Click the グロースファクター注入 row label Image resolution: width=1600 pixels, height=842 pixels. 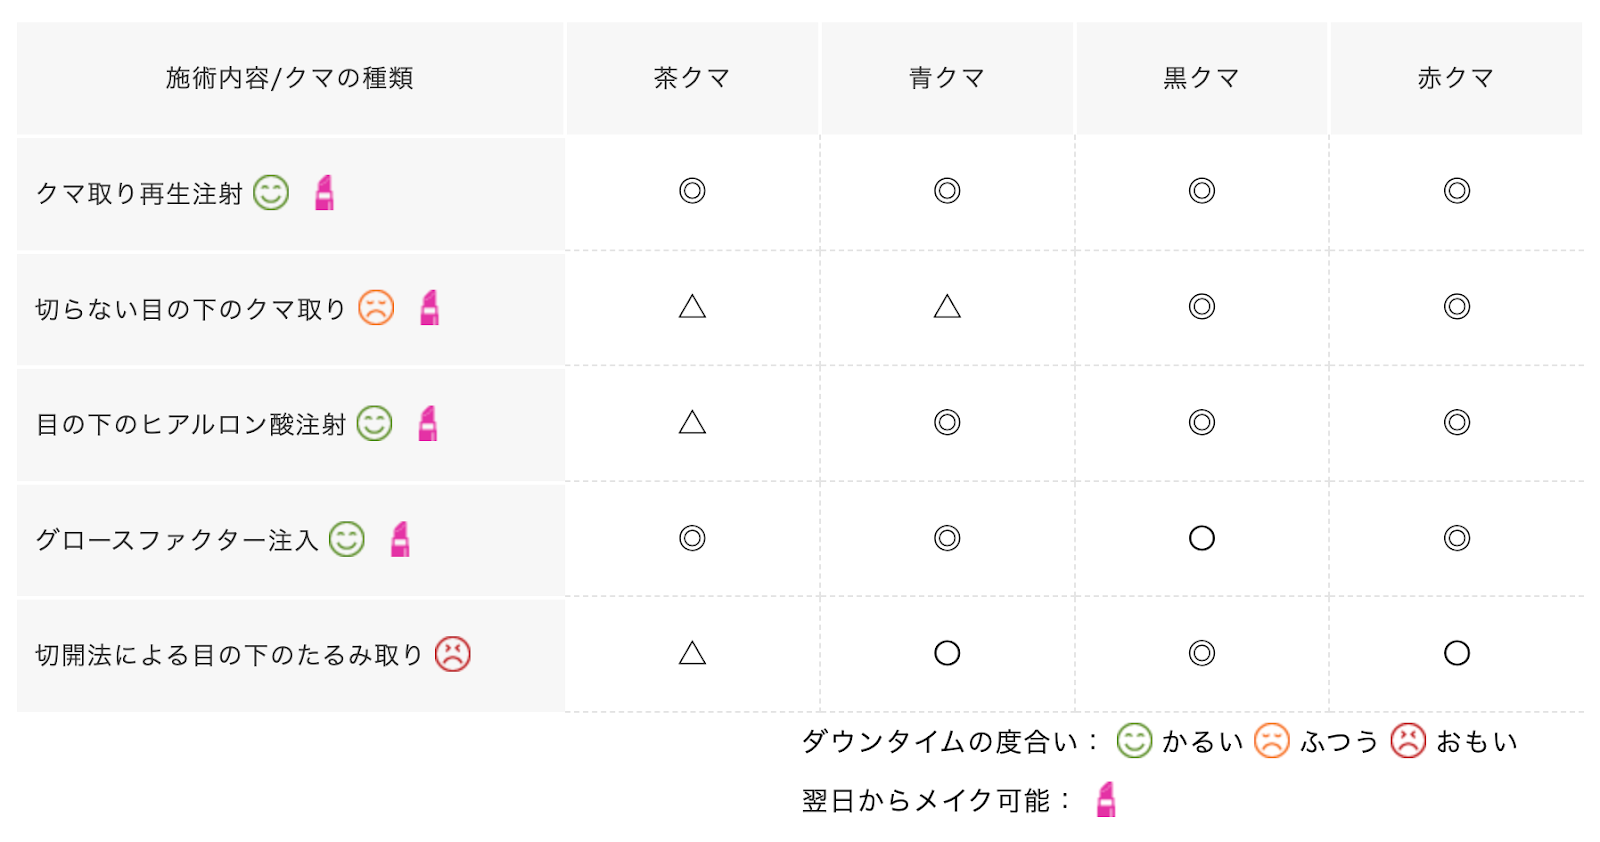(x=177, y=540)
